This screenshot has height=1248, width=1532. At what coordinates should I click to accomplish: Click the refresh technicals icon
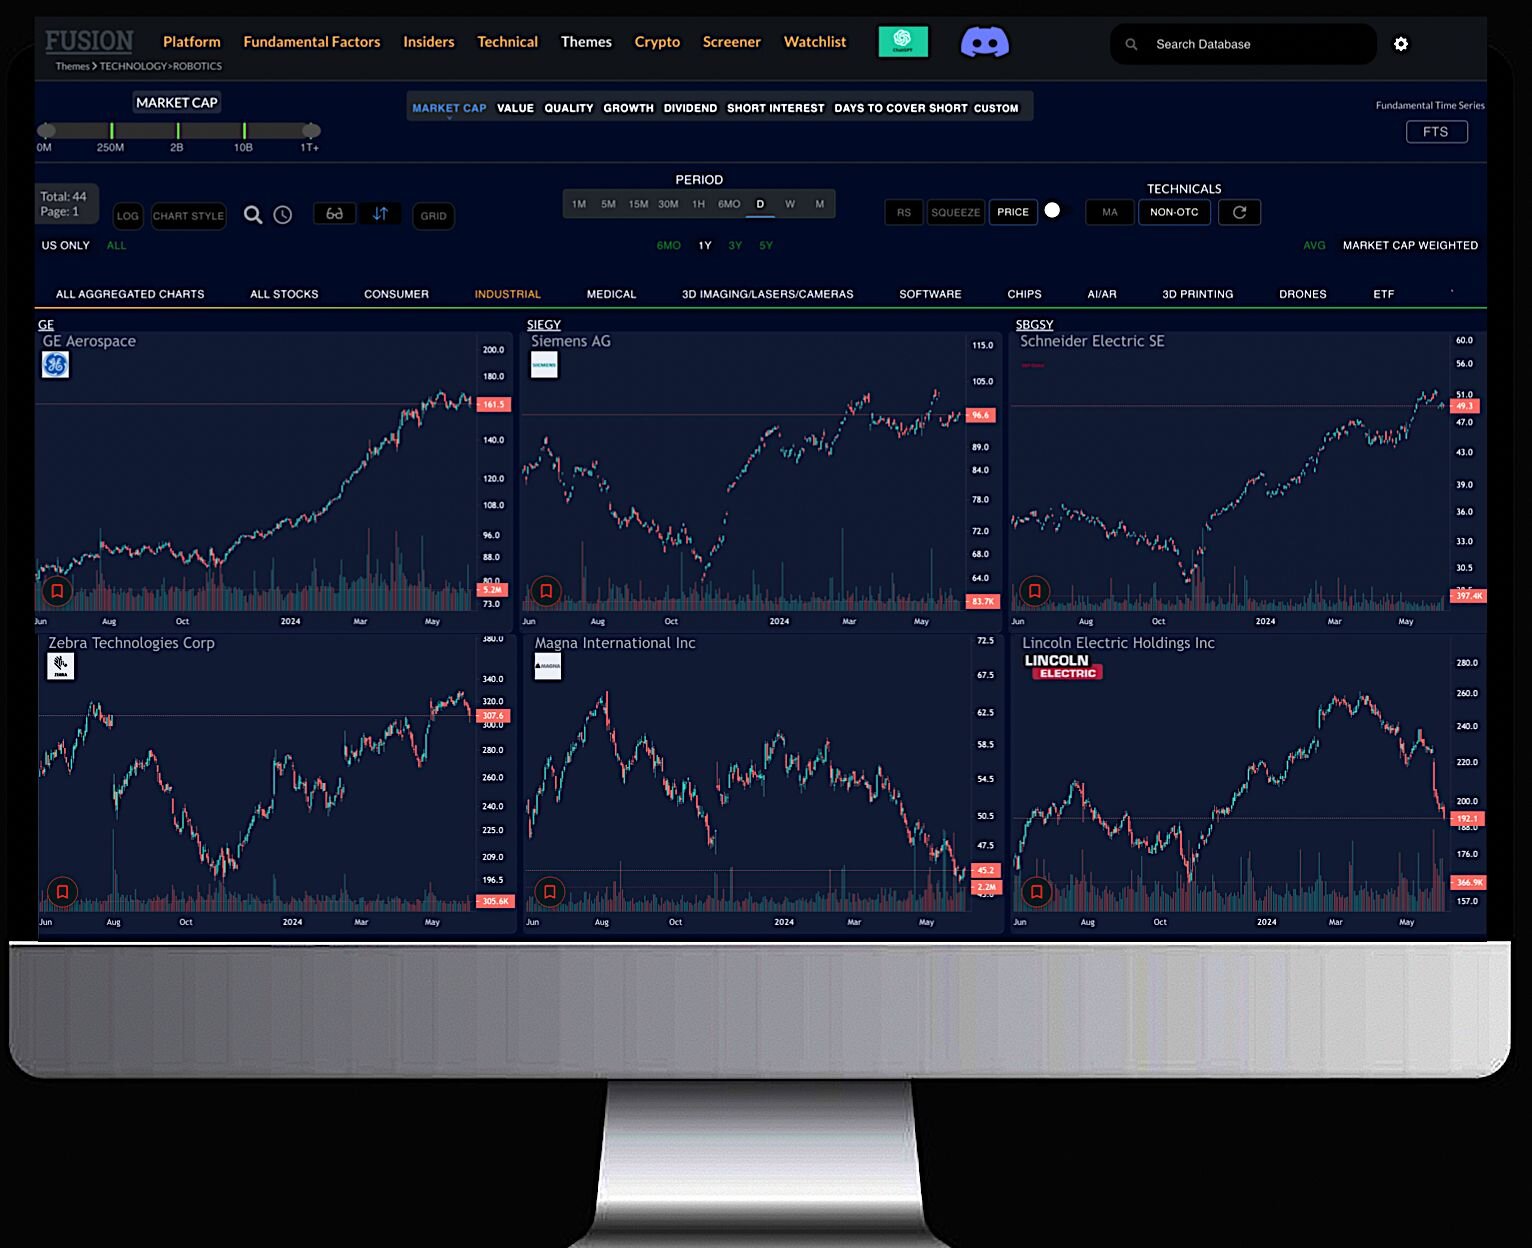tap(1239, 212)
